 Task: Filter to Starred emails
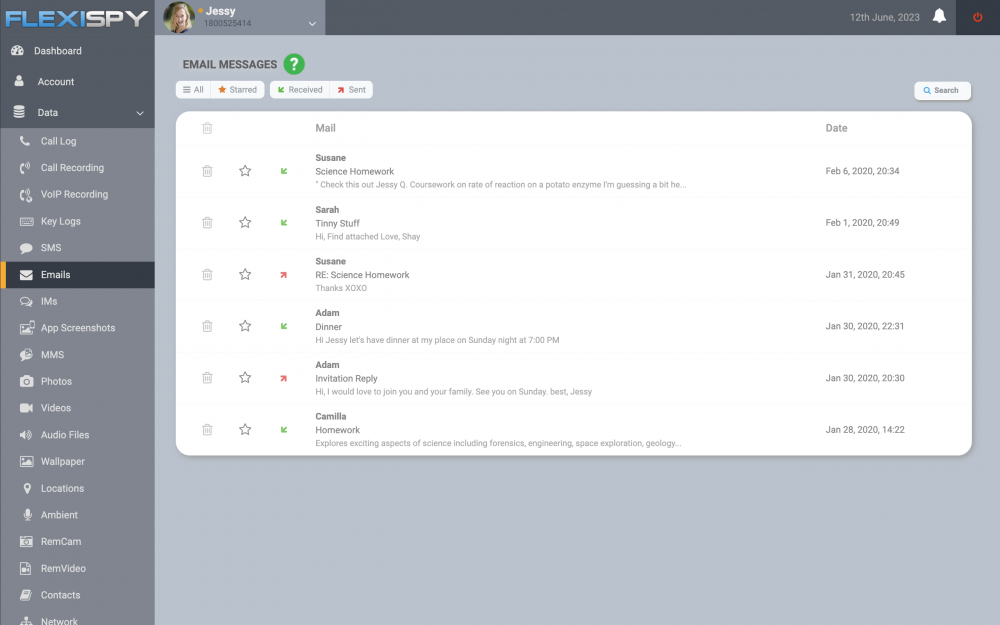click(237, 90)
